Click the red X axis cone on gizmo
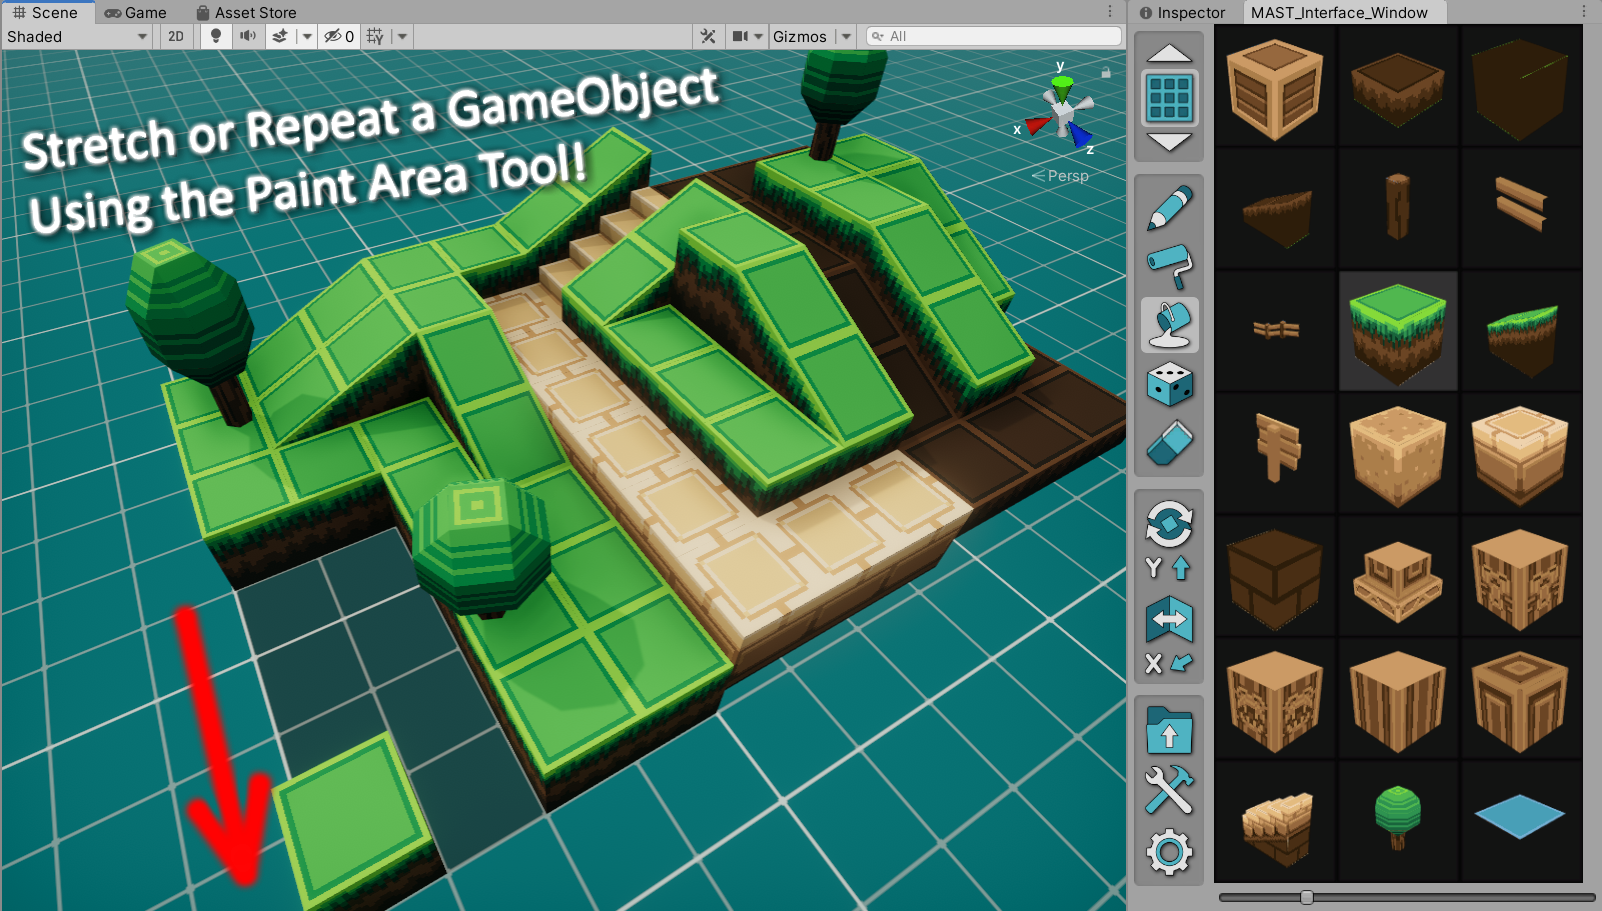1602x911 pixels. [1037, 125]
